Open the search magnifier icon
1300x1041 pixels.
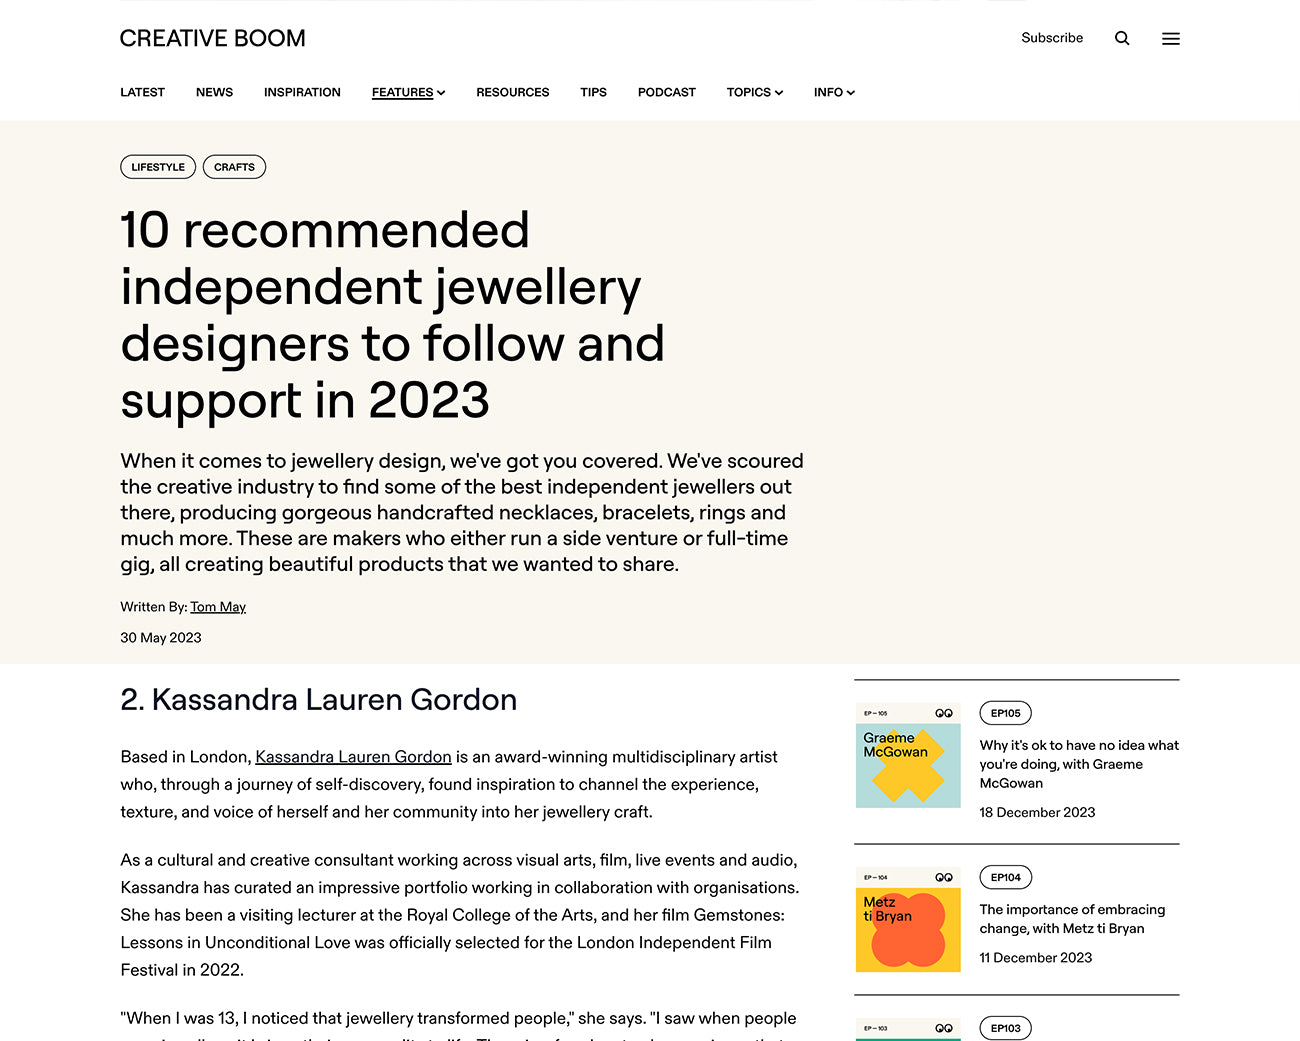1122,38
